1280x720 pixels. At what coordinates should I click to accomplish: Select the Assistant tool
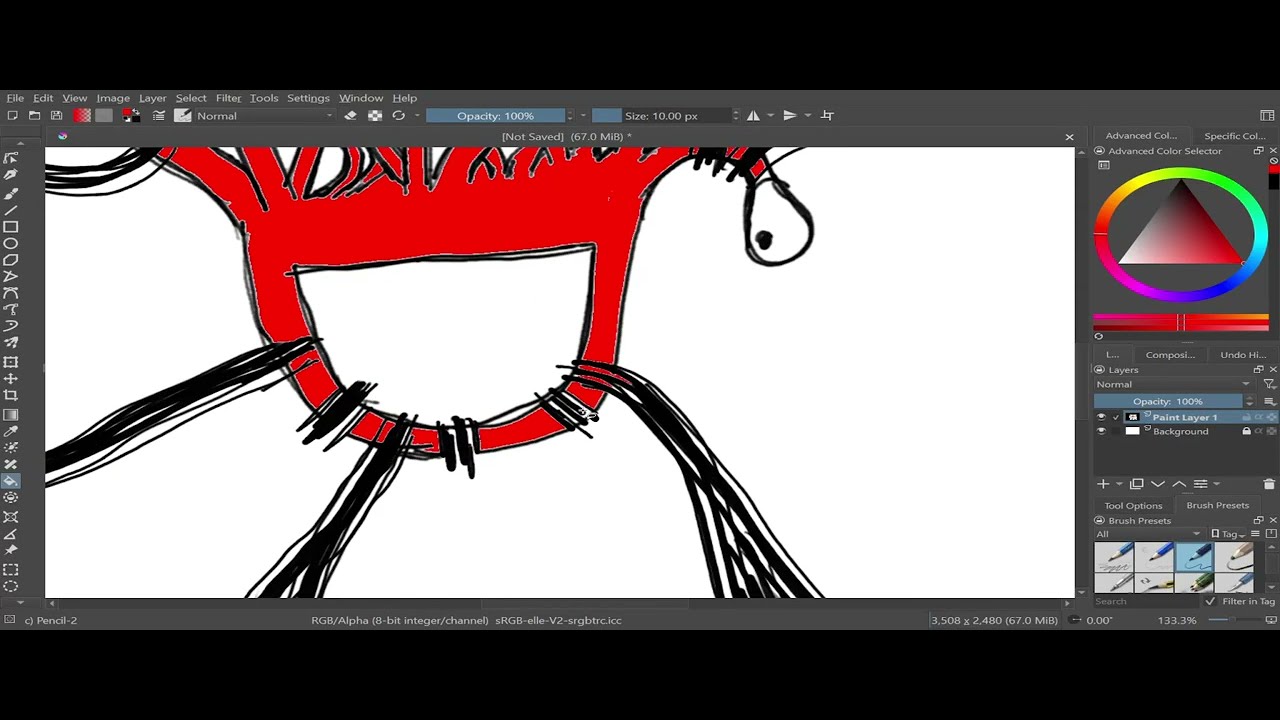11,517
